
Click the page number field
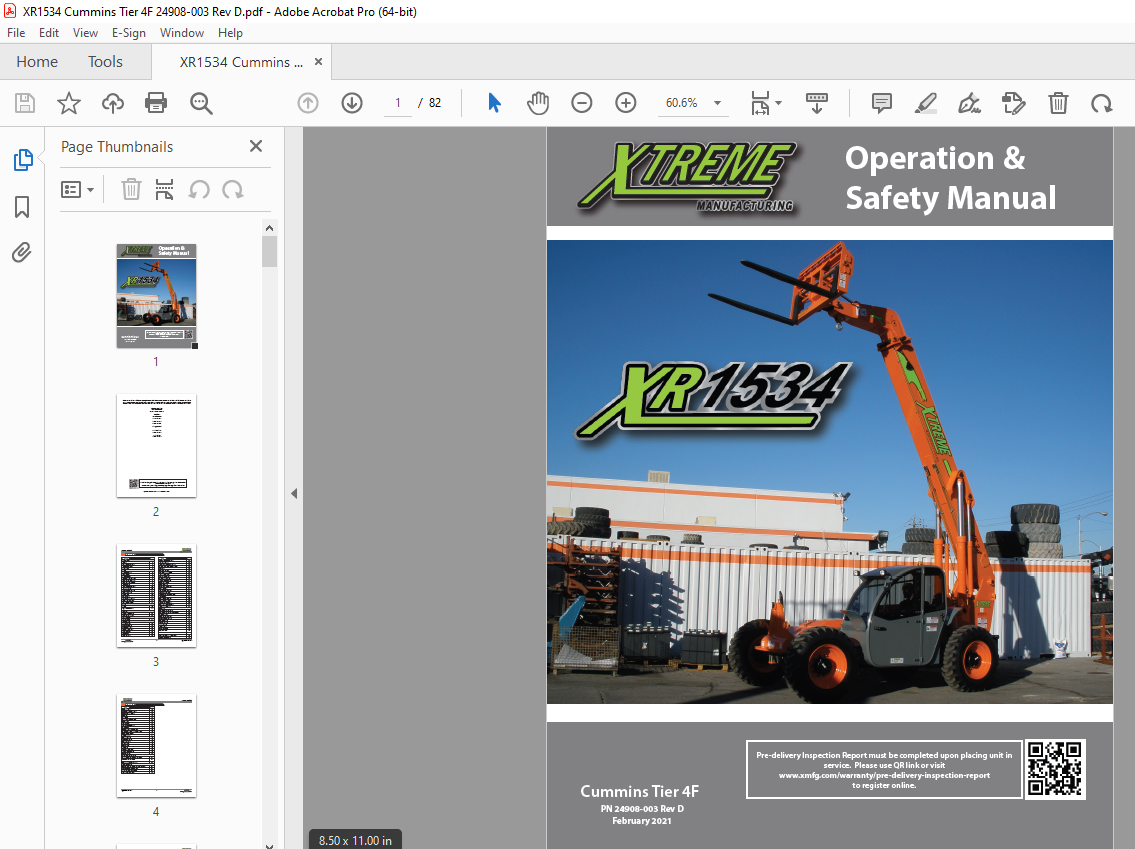tap(397, 103)
